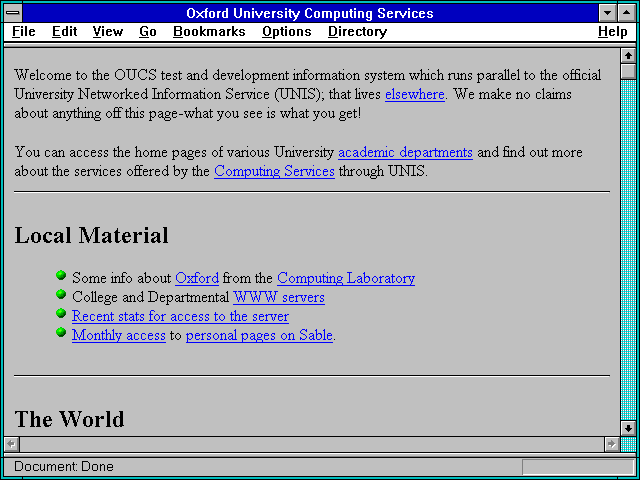Click the vertical scrollbar up arrow
The image size is (640, 480).
tap(628, 56)
